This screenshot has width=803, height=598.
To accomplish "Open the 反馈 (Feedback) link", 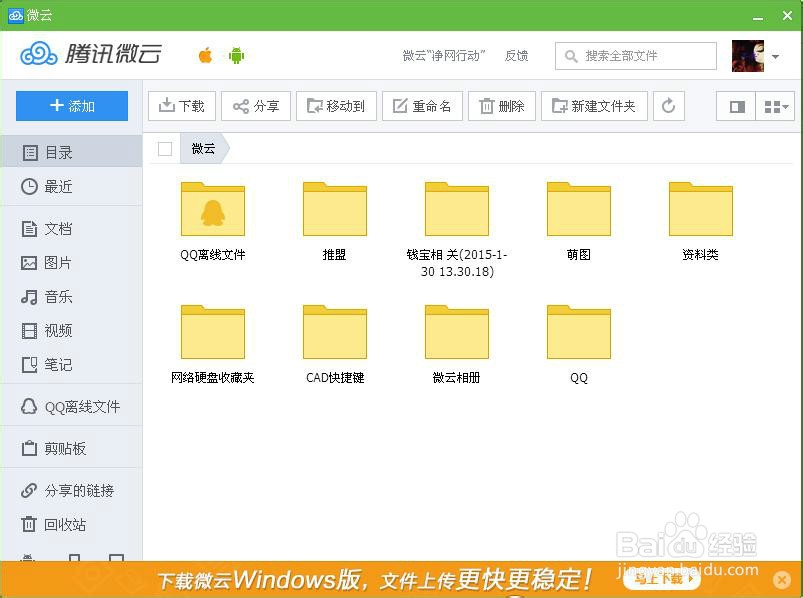I will [516, 56].
